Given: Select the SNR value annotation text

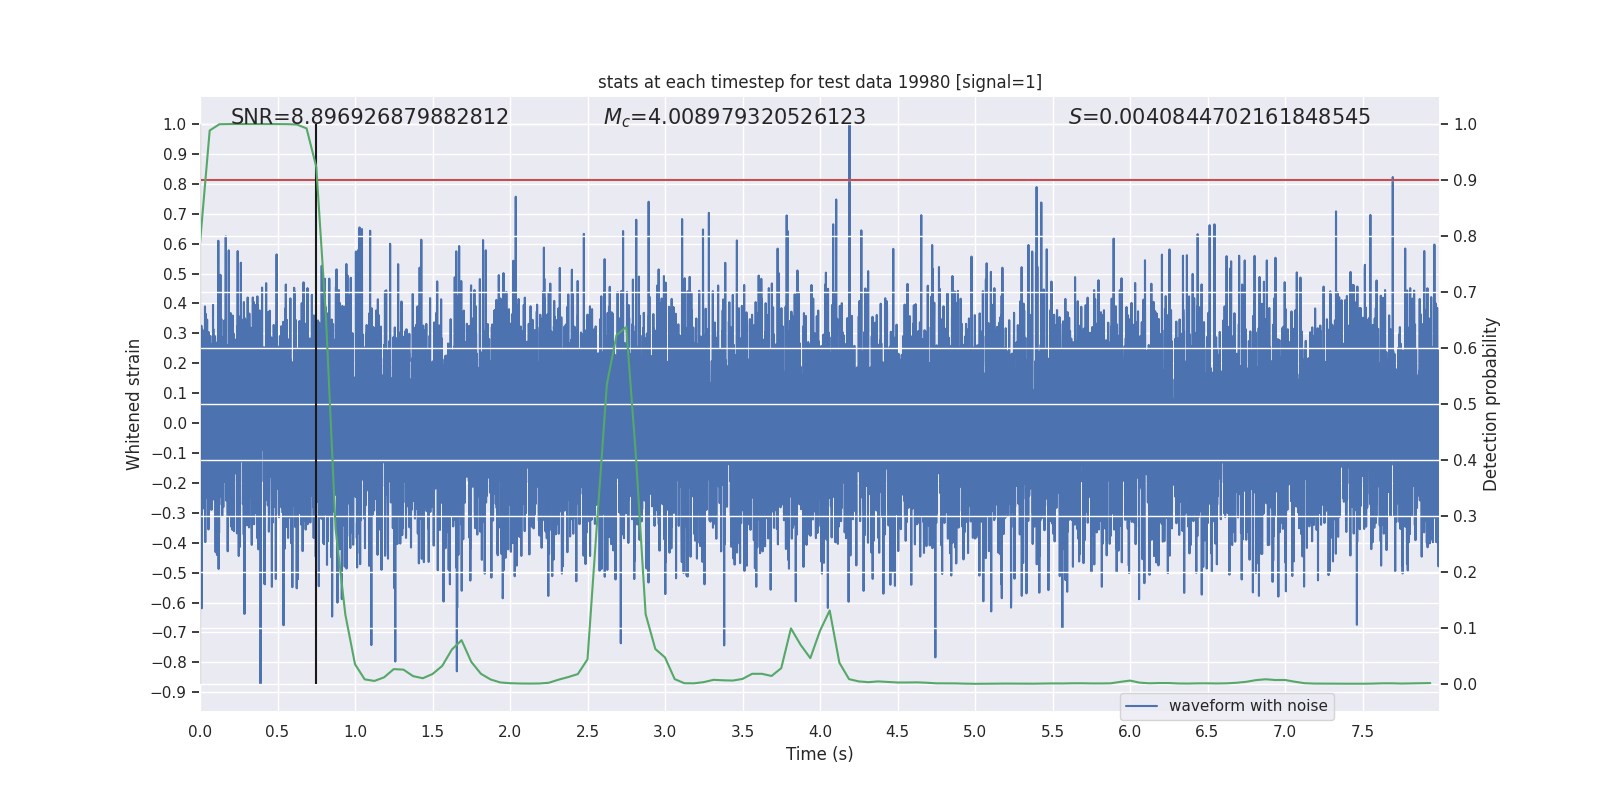Looking at the screenshot, I should point(369,117).
